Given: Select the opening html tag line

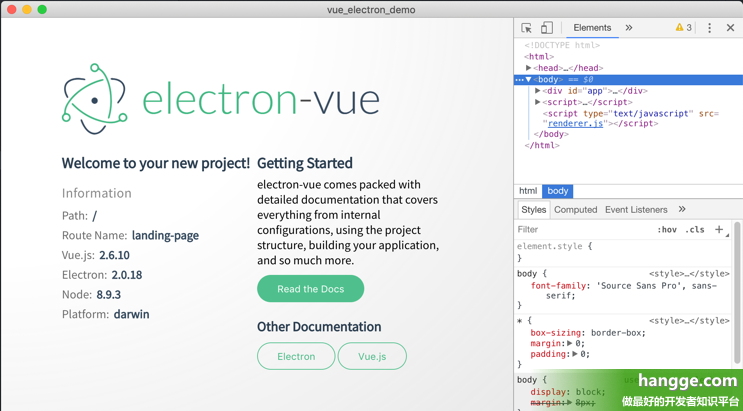Looking at the screenshot, I should point(539,56).
